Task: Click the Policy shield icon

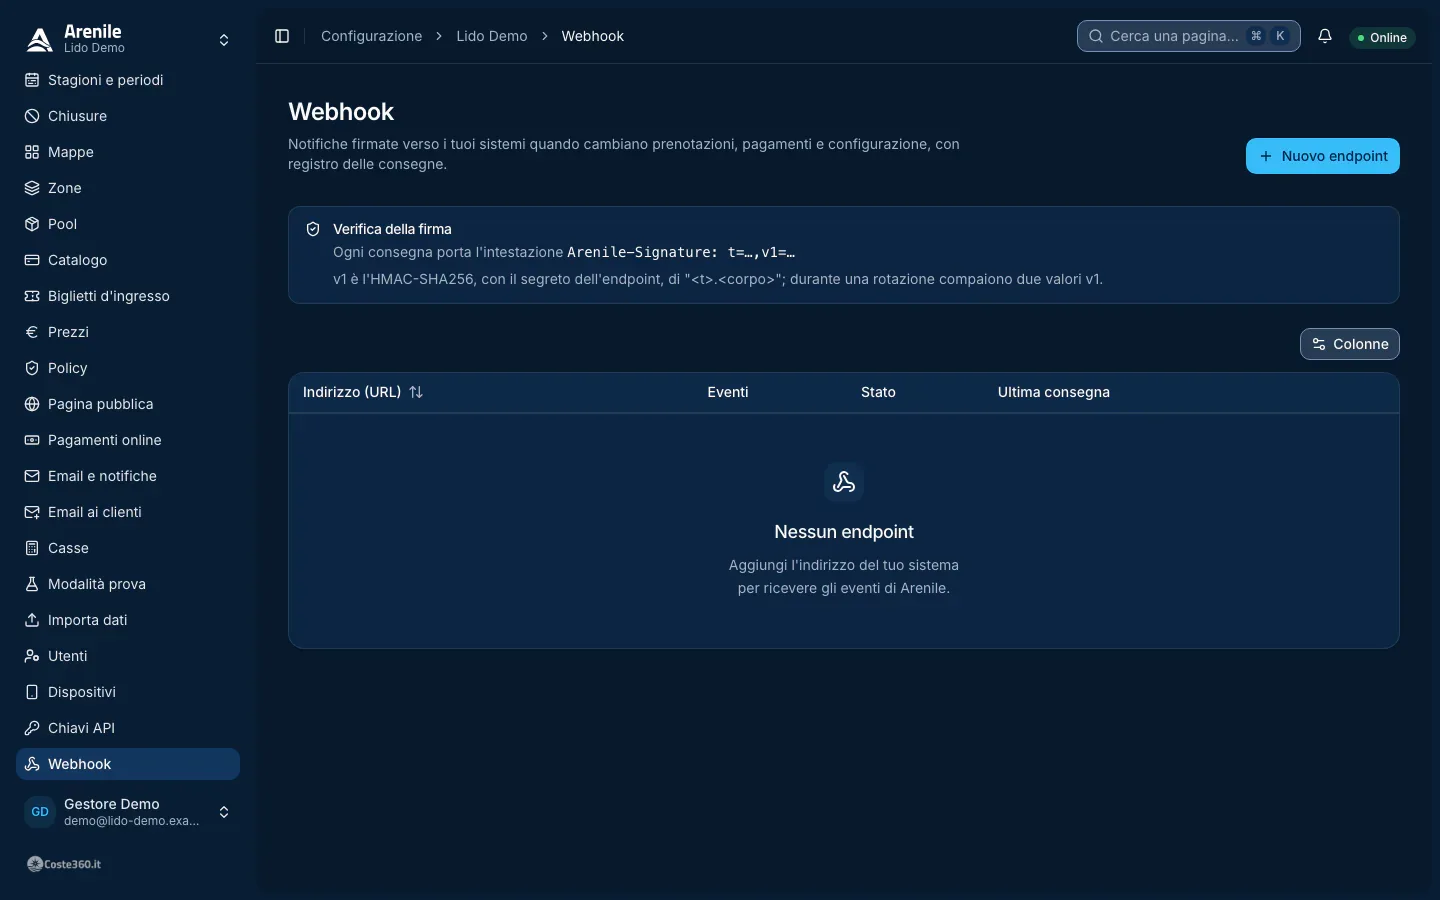Action: [x=32, y=368]
